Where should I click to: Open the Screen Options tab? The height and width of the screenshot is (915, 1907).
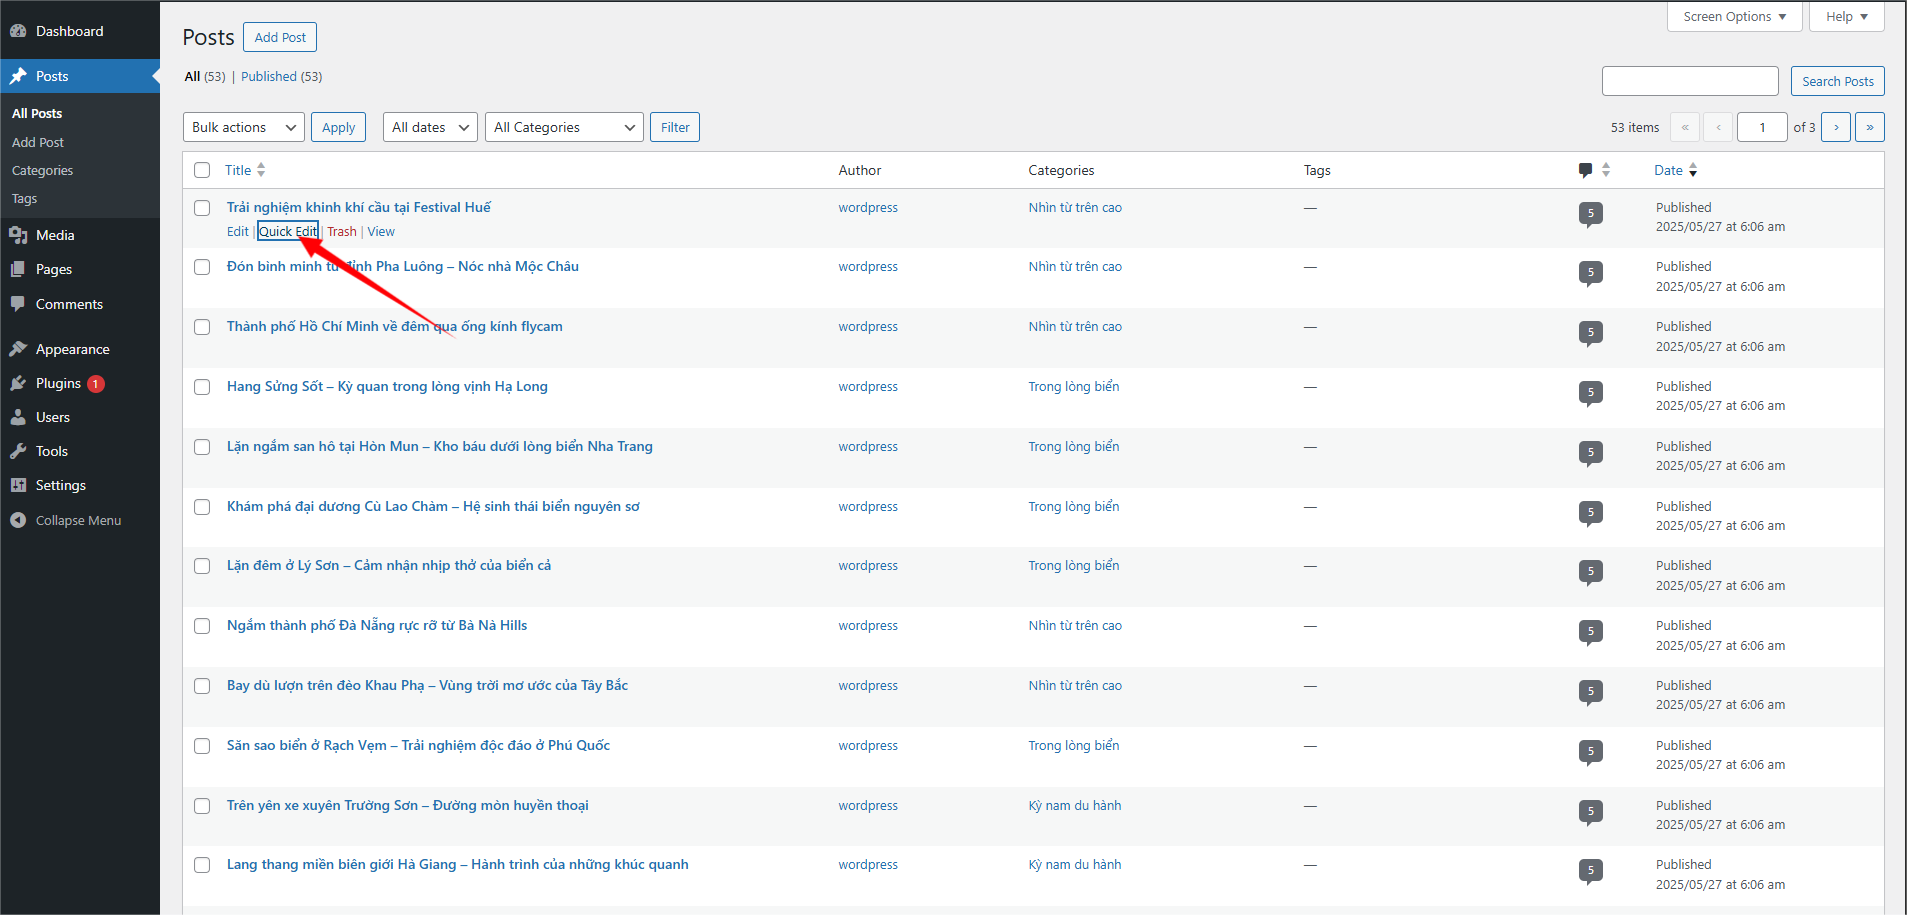pyautogui.click(x=1734, y=17)
